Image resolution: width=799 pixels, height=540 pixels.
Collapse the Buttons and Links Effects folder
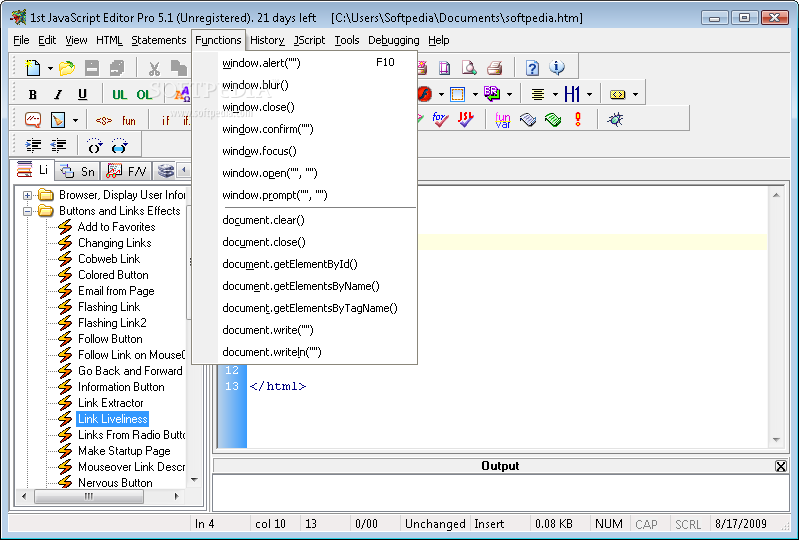[x=28, y=211]
